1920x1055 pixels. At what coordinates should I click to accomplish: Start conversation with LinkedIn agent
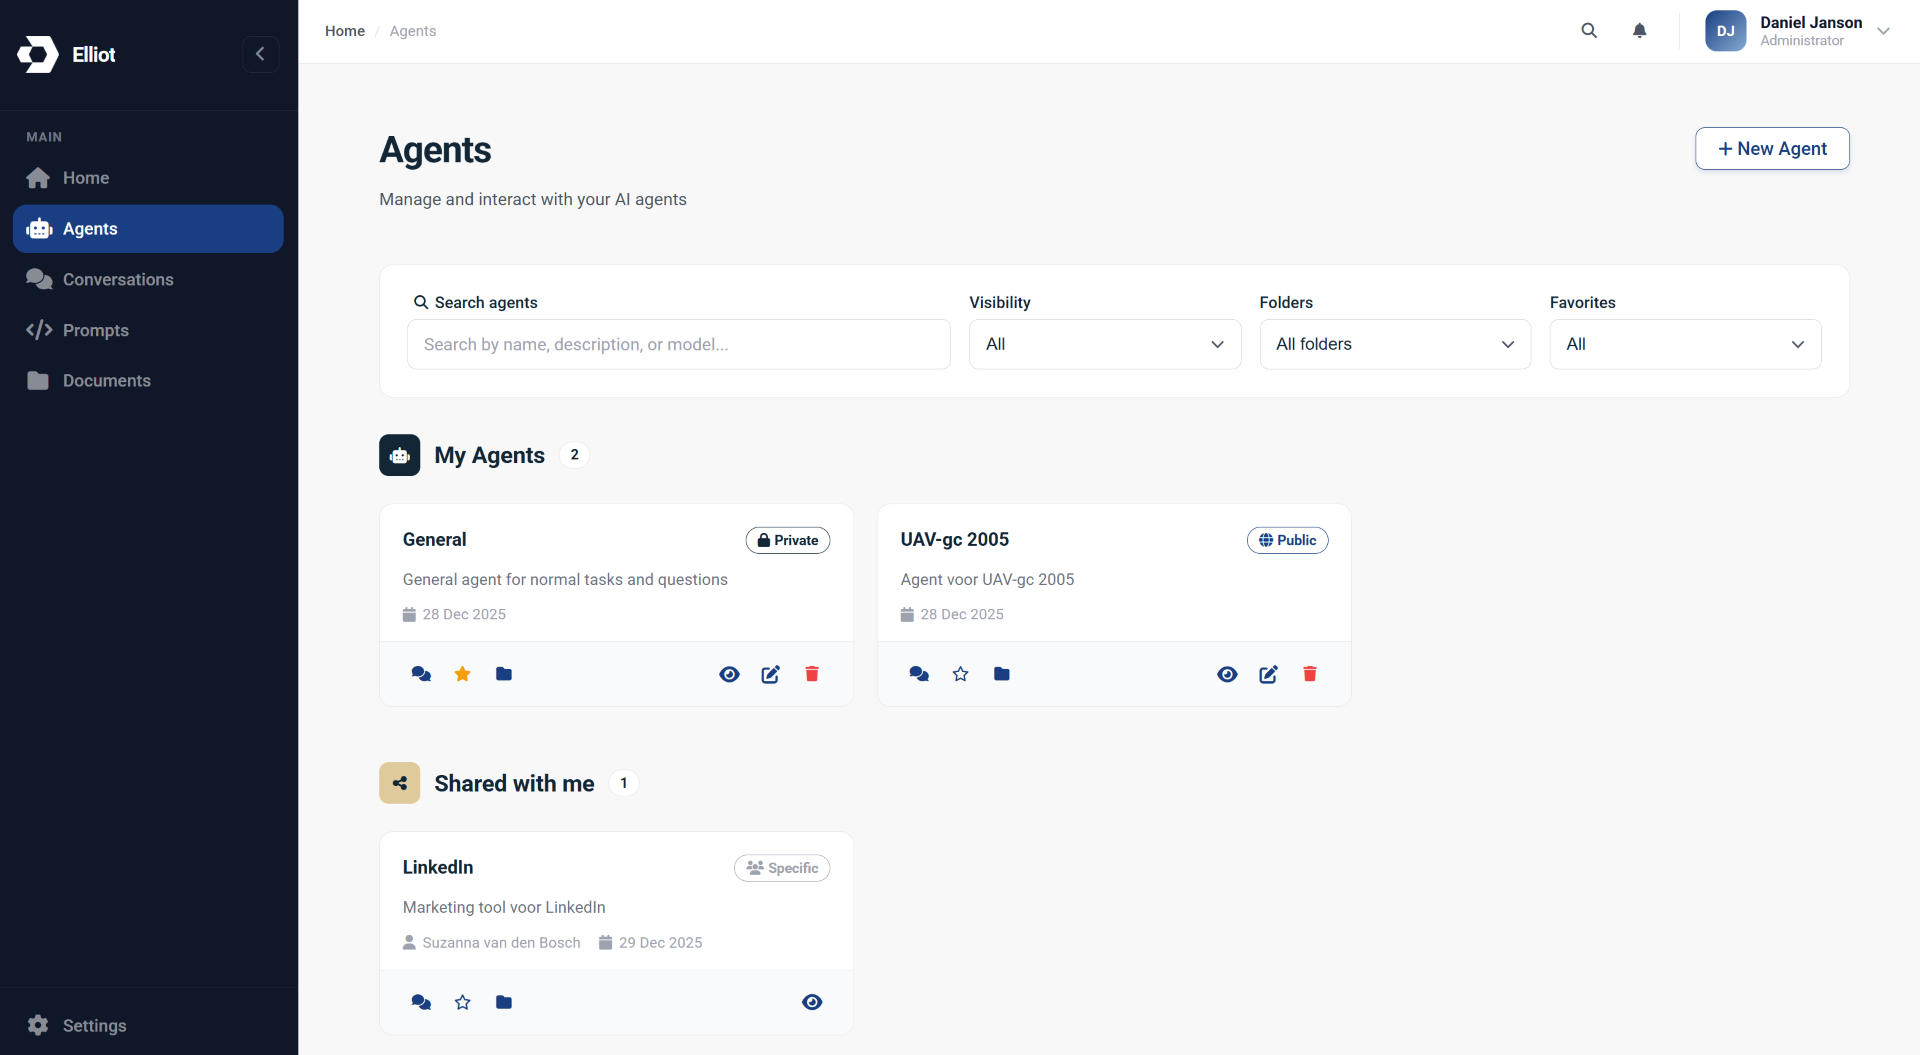(421, 1002)
